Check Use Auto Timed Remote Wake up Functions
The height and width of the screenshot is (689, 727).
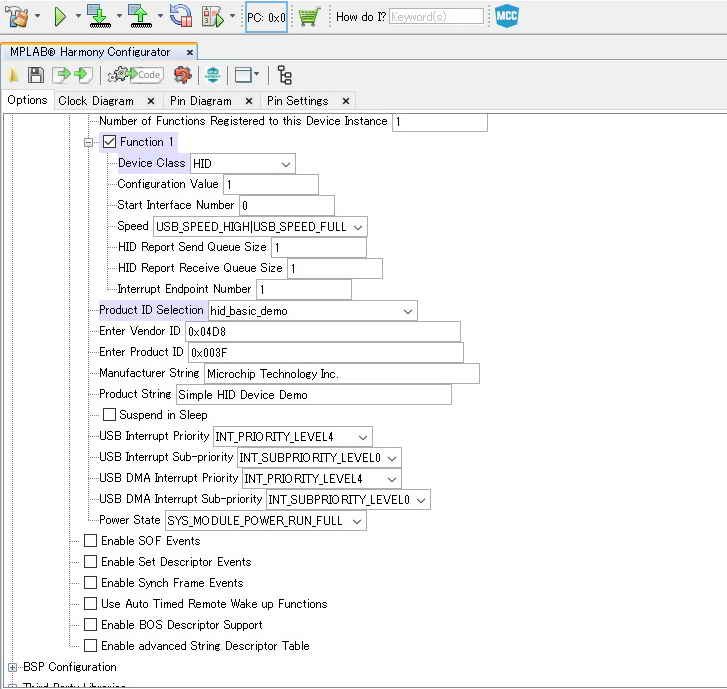coord(90,604)
